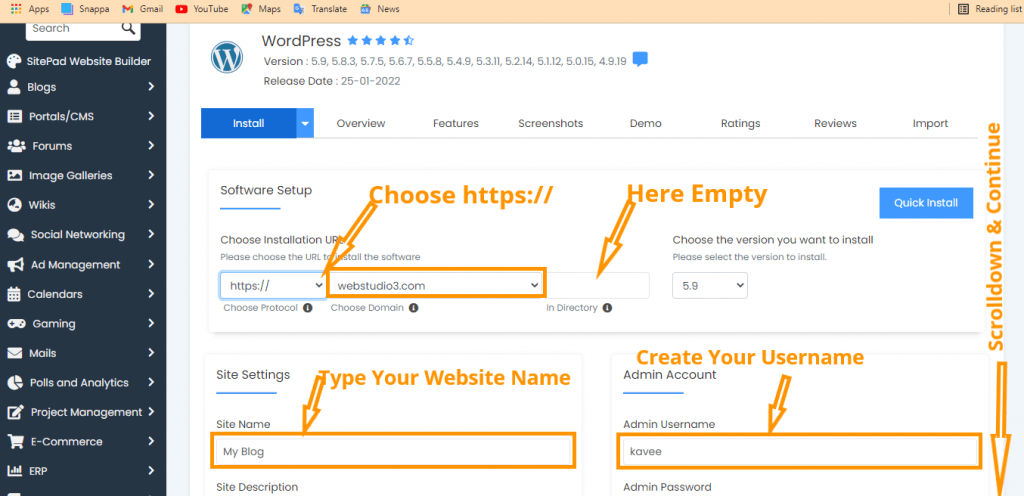Click the Project Management edit icon

coord(15,412)
